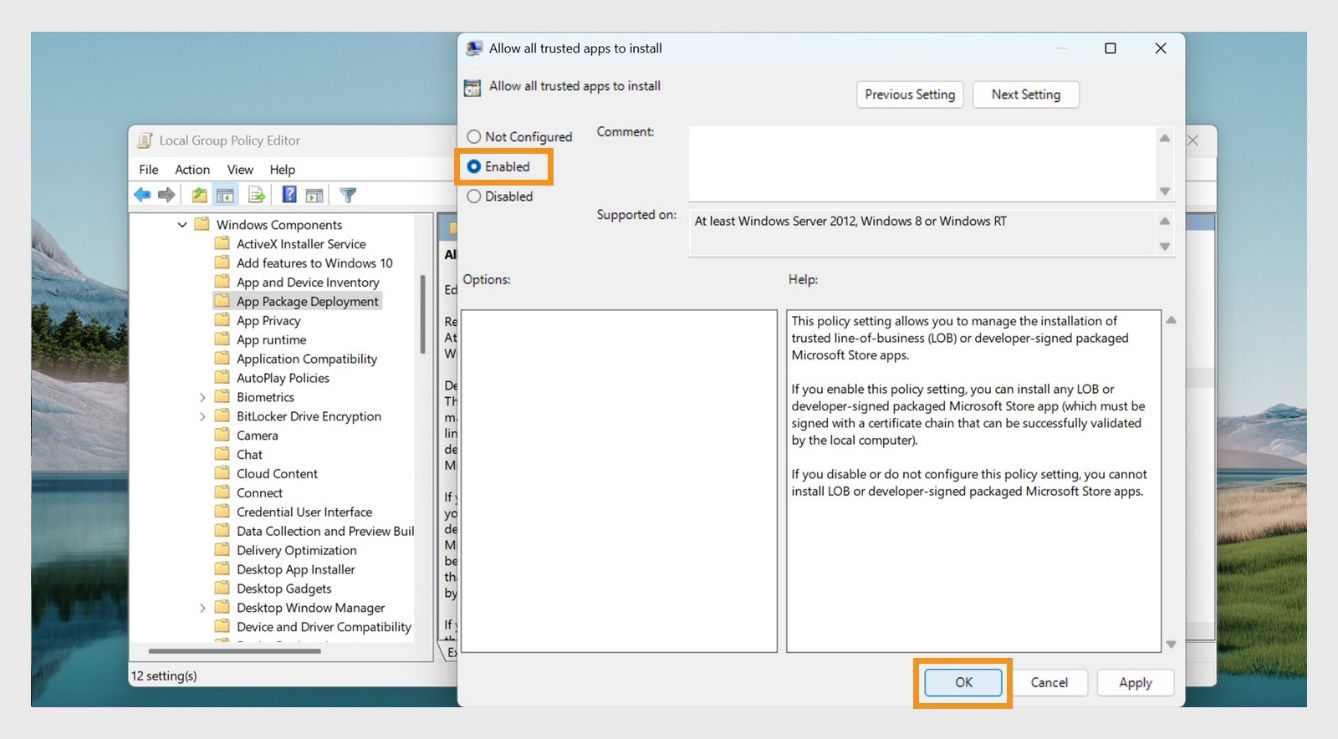
Task: Open the File menu
Action: (x=149, y=170)
